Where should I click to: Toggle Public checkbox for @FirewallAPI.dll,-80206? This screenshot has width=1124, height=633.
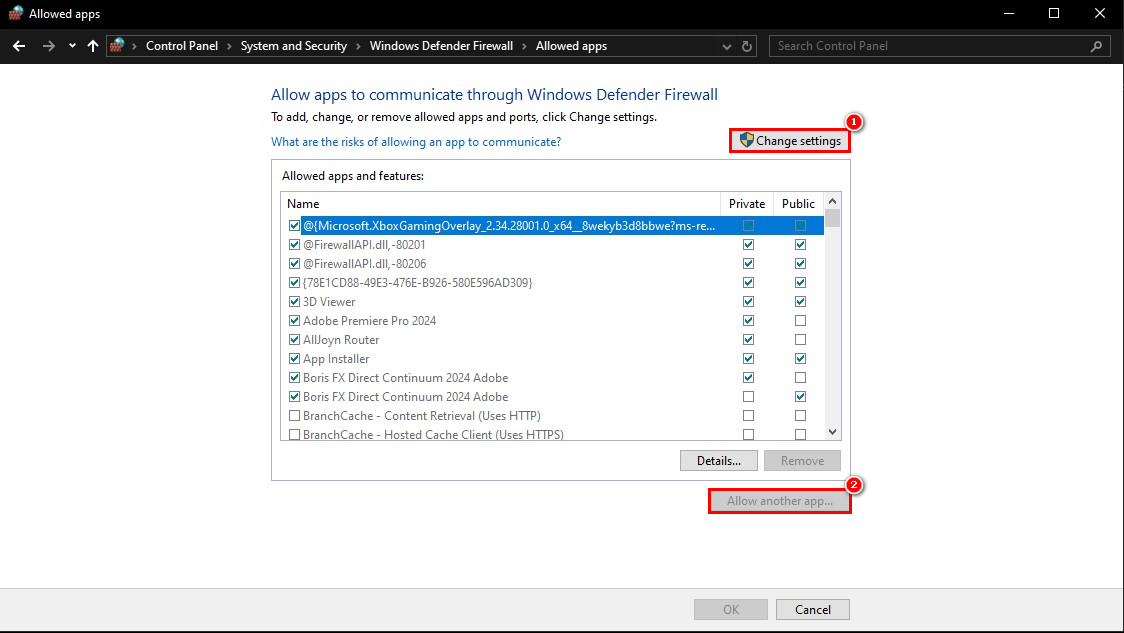point(800,264)
